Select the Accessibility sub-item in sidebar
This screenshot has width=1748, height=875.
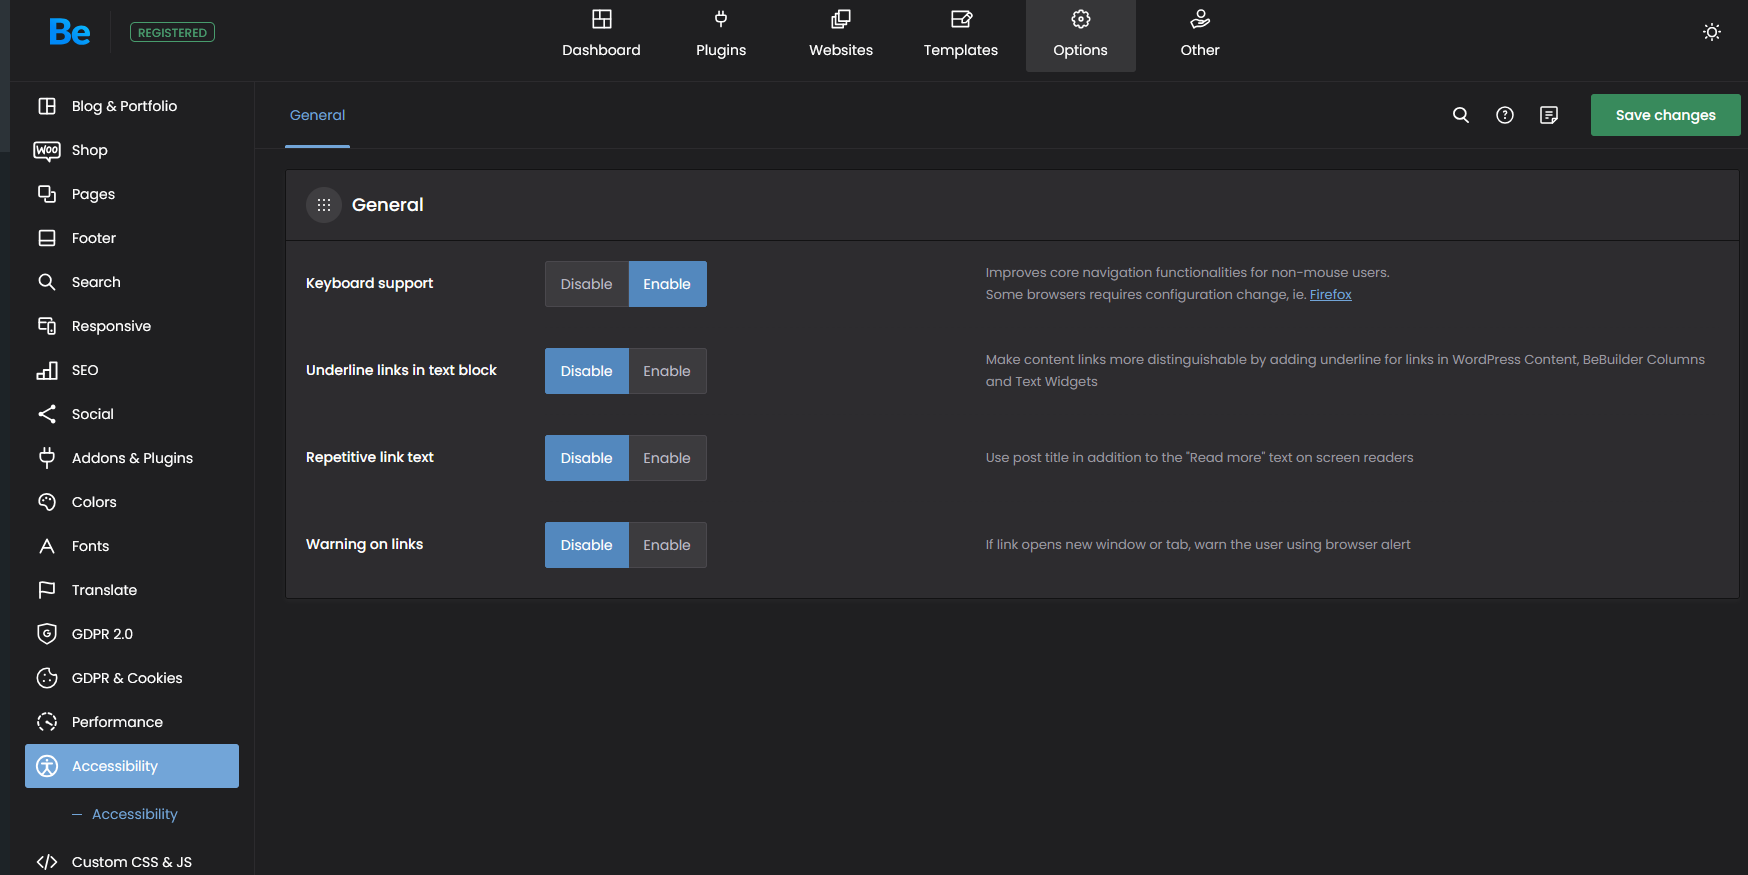pos(135,814)
